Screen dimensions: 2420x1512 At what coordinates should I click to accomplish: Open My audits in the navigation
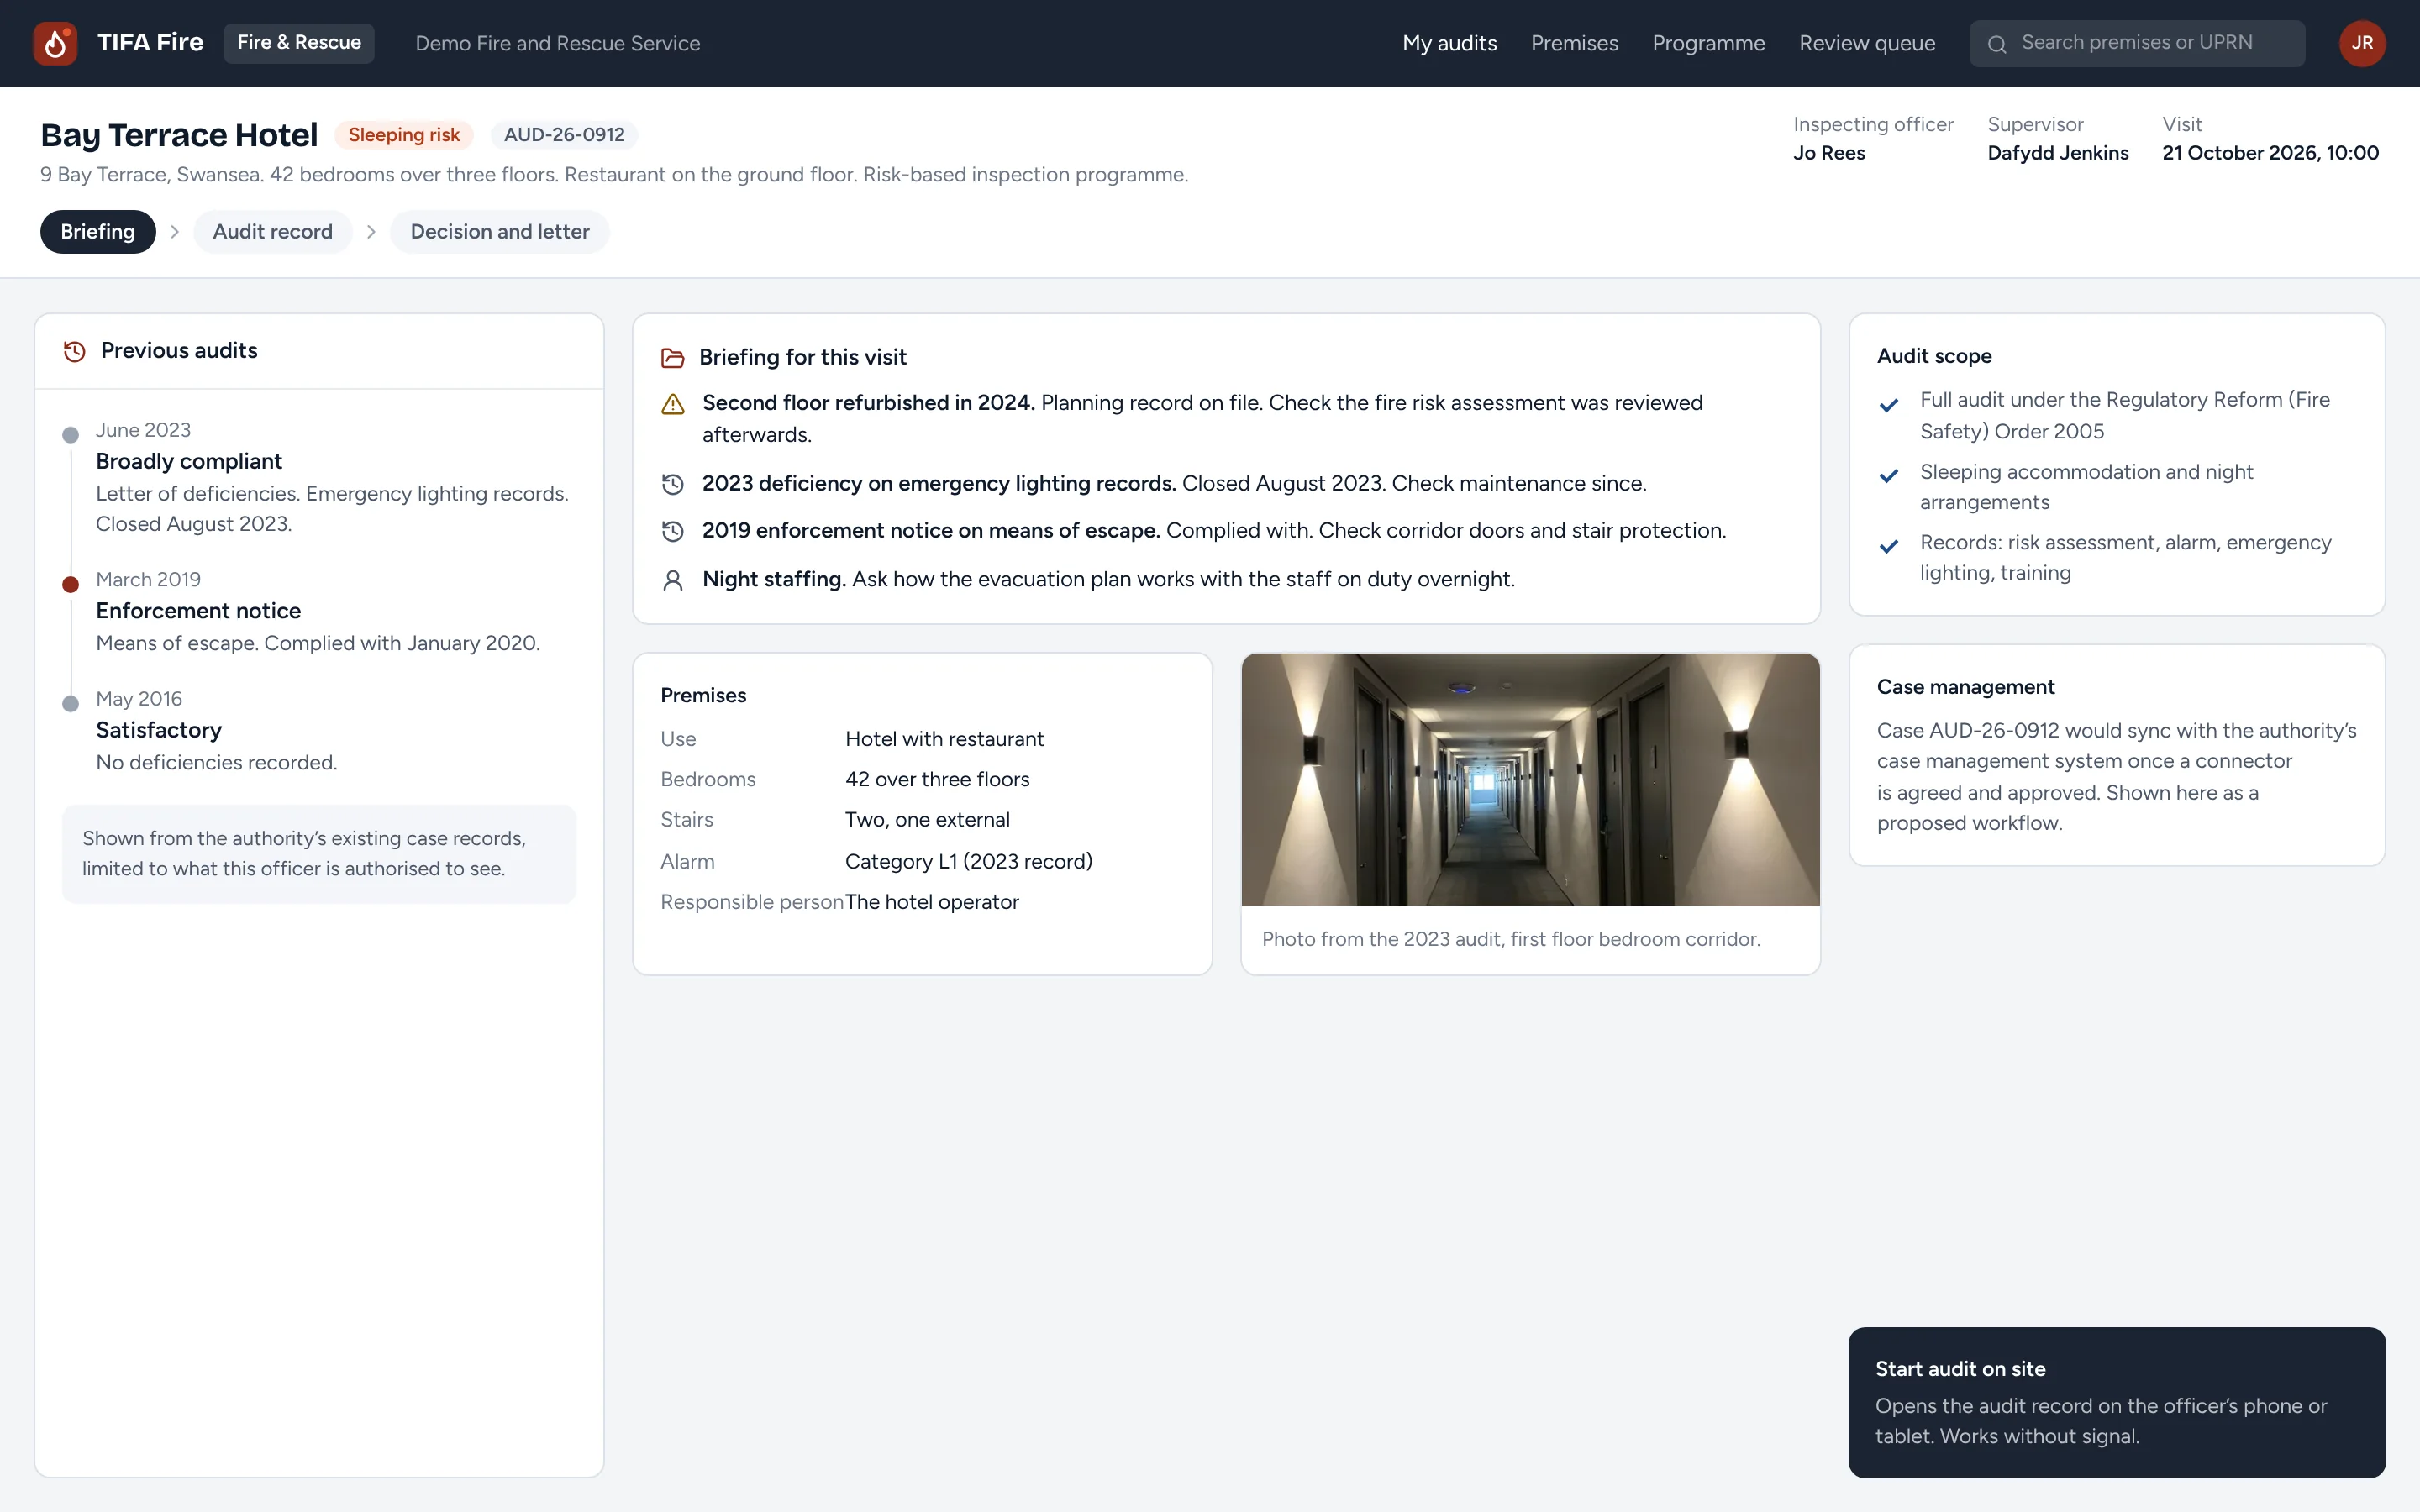(x=1449, y=43)
